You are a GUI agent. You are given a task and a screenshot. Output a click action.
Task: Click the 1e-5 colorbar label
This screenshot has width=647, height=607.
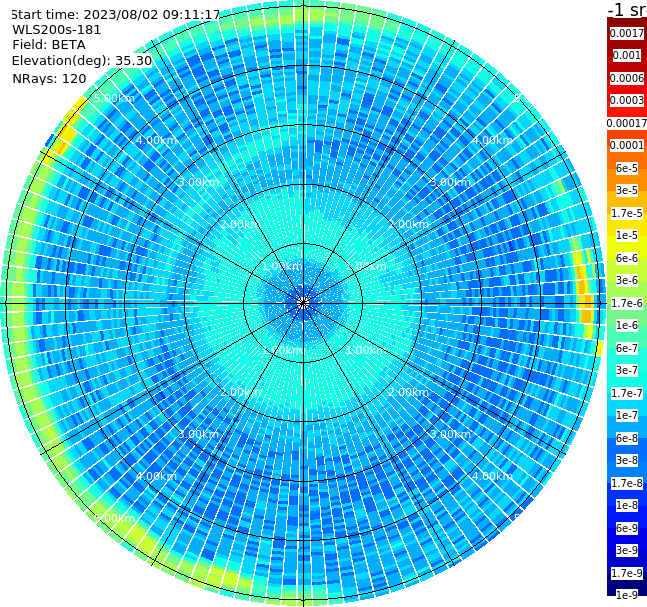coord(627,235)
